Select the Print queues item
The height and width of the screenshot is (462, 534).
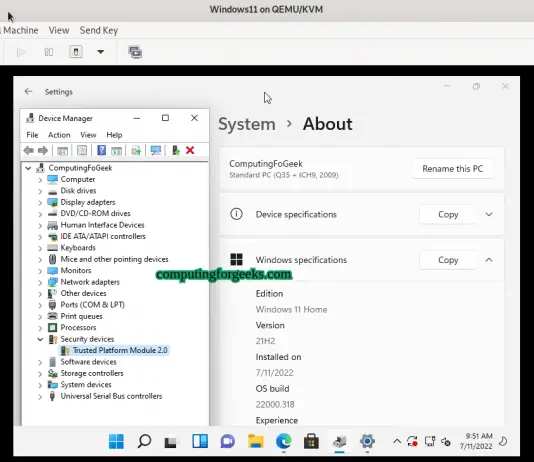[81, 316]
